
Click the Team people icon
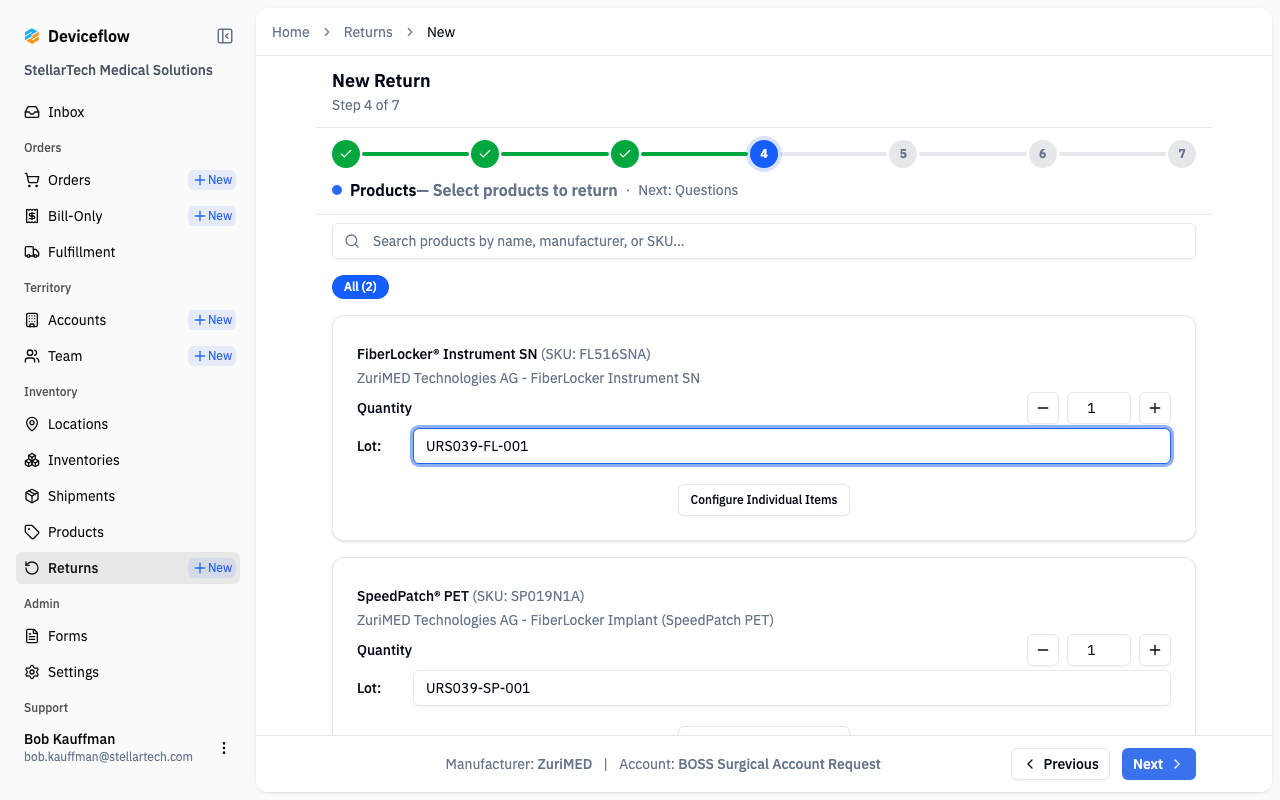[x=32, y=356]
